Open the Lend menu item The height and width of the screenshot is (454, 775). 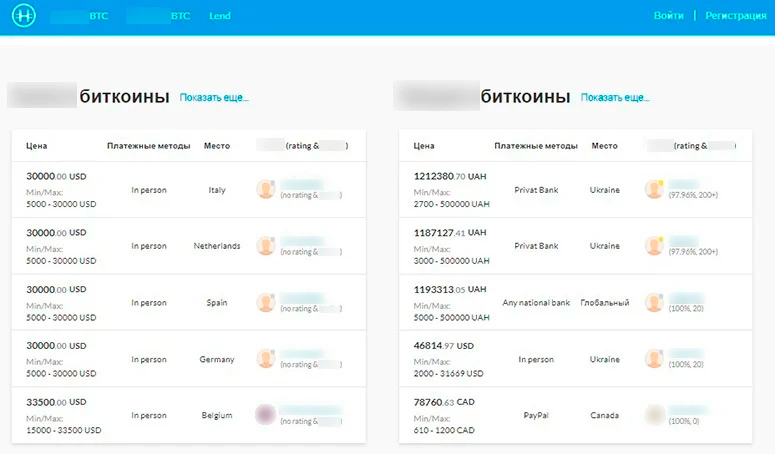[219, 17]
